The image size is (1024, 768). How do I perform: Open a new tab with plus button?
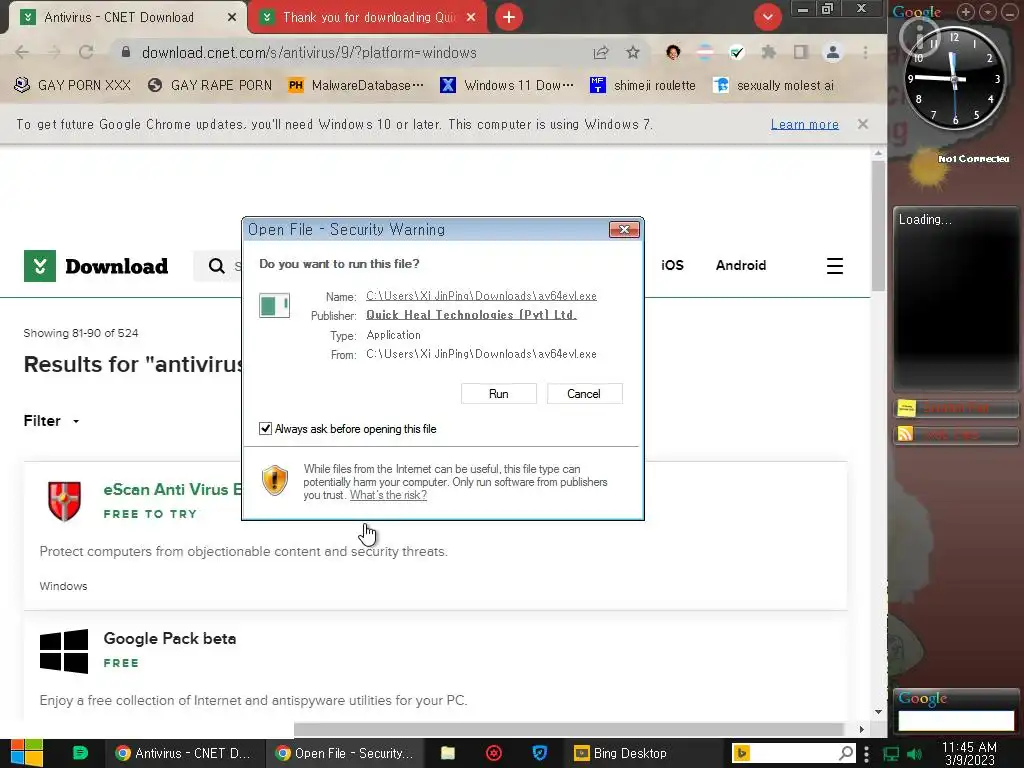coord(509,18)
